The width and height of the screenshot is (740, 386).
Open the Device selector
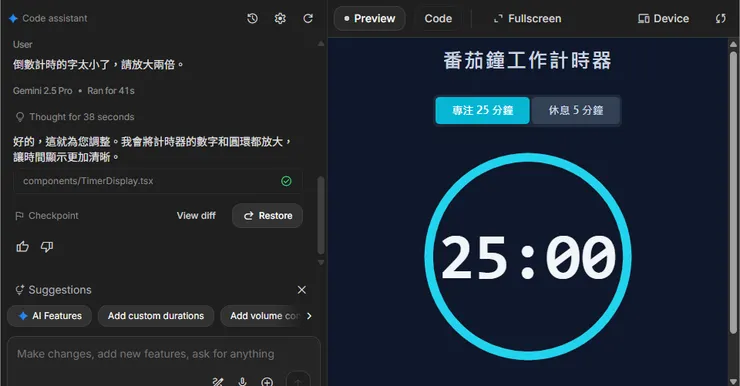pyautogui.click(x=663, y=18)
